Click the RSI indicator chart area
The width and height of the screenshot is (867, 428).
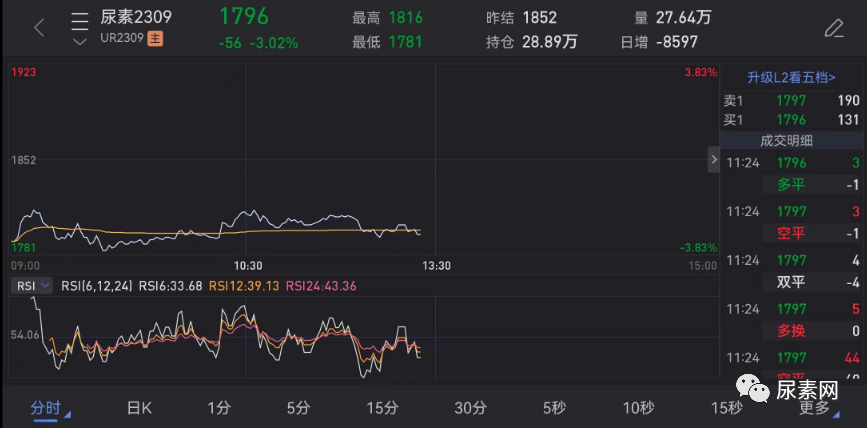363,337
